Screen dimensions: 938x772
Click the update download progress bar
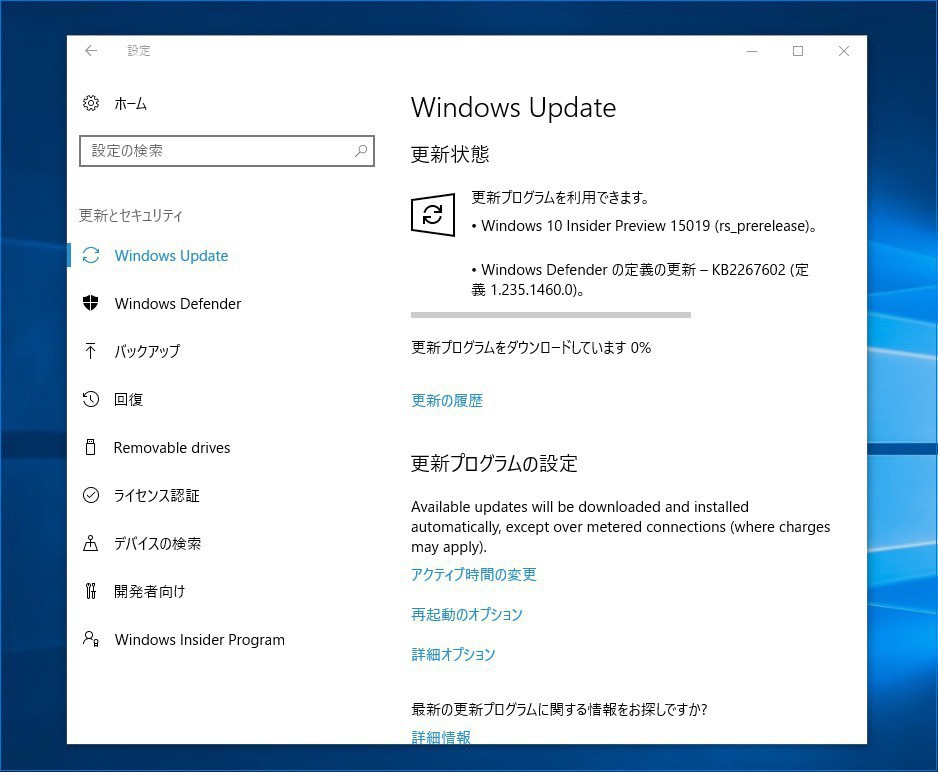click(551, 315)
